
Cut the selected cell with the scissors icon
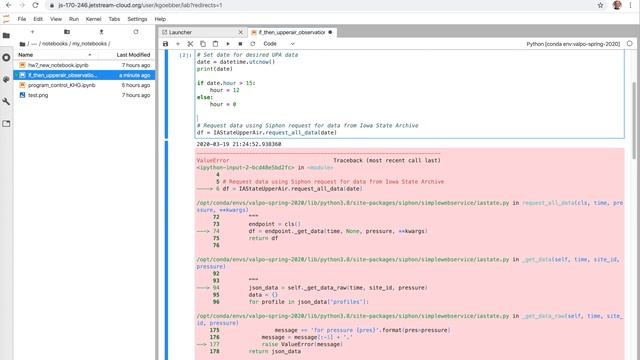tap(190, 44)
